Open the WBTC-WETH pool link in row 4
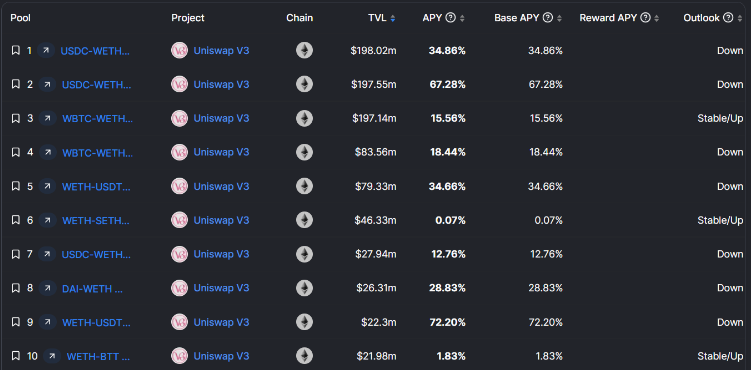 98,153
